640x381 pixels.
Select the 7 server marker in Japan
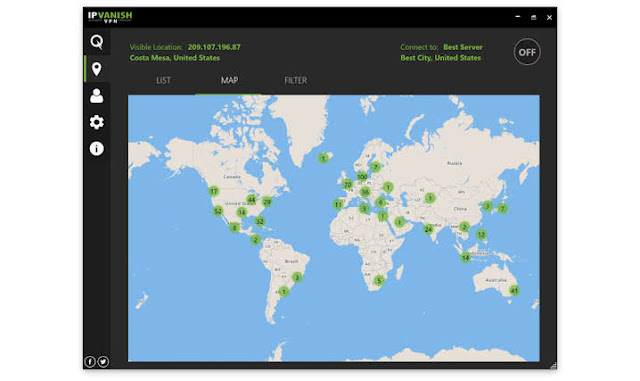[x=502, y=209]
